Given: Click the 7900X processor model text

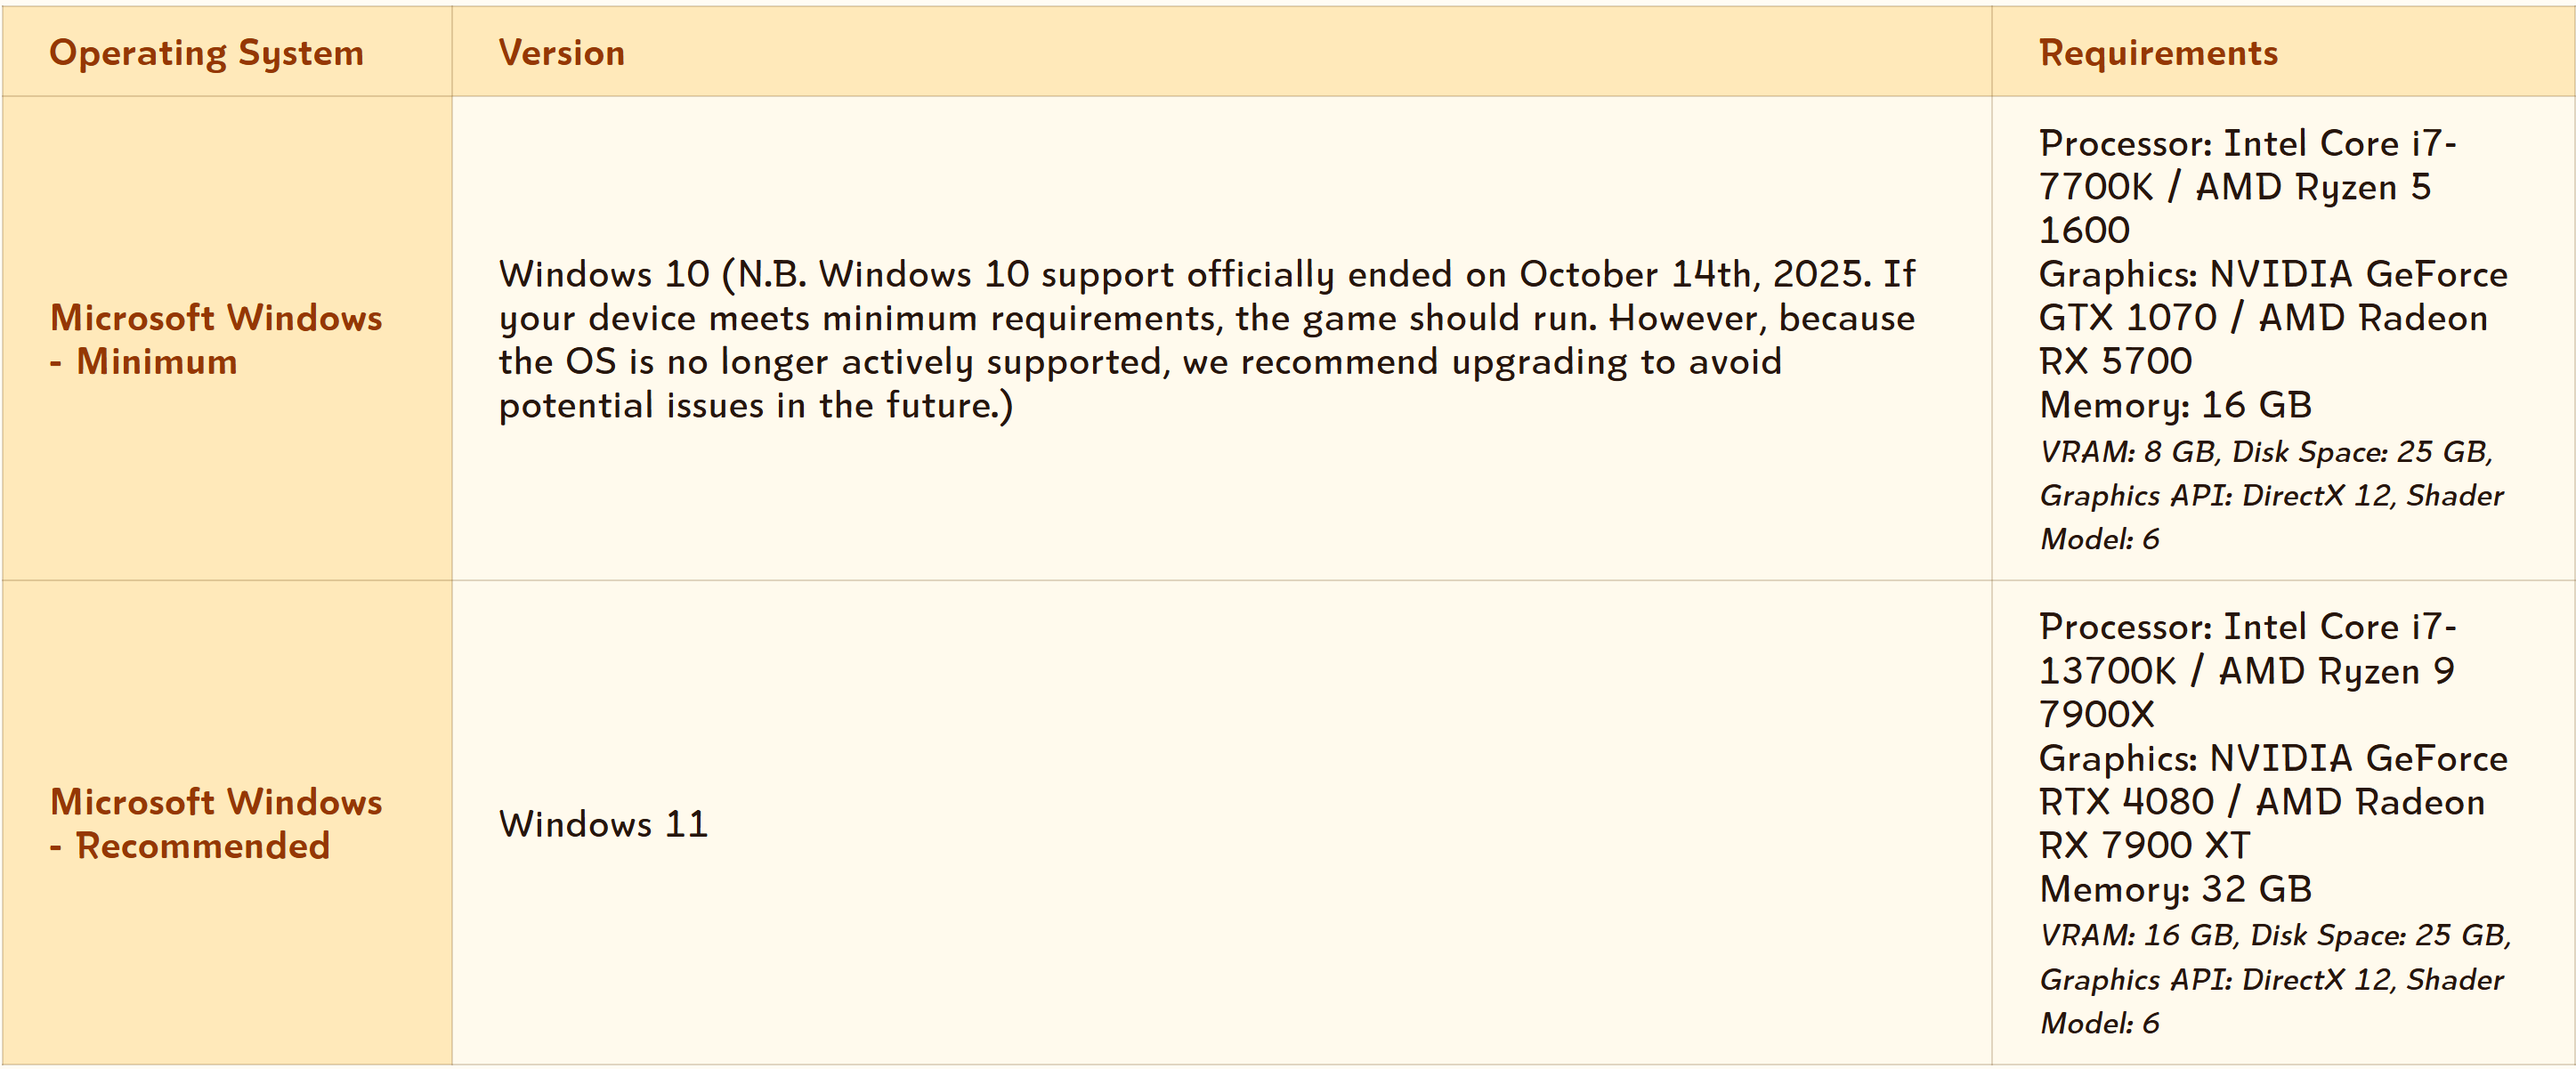Looking at the screenshot, I should (2096, 715).
